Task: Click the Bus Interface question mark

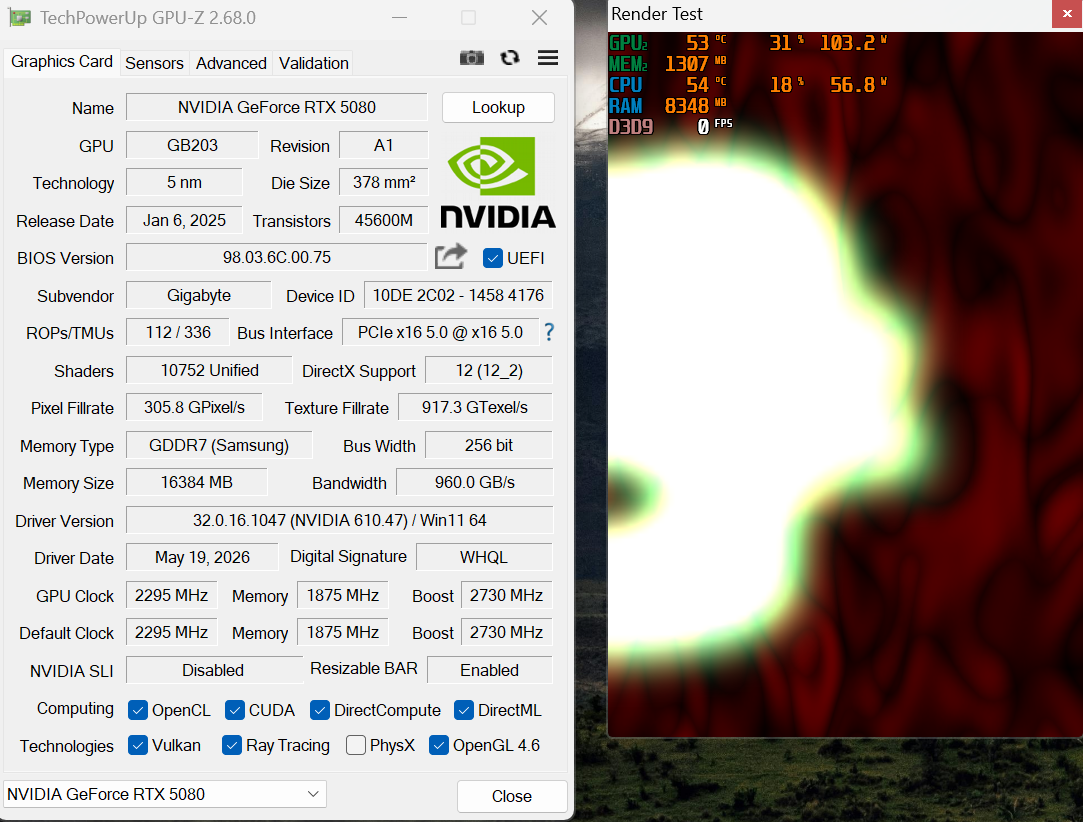Action: pos(549,332)
